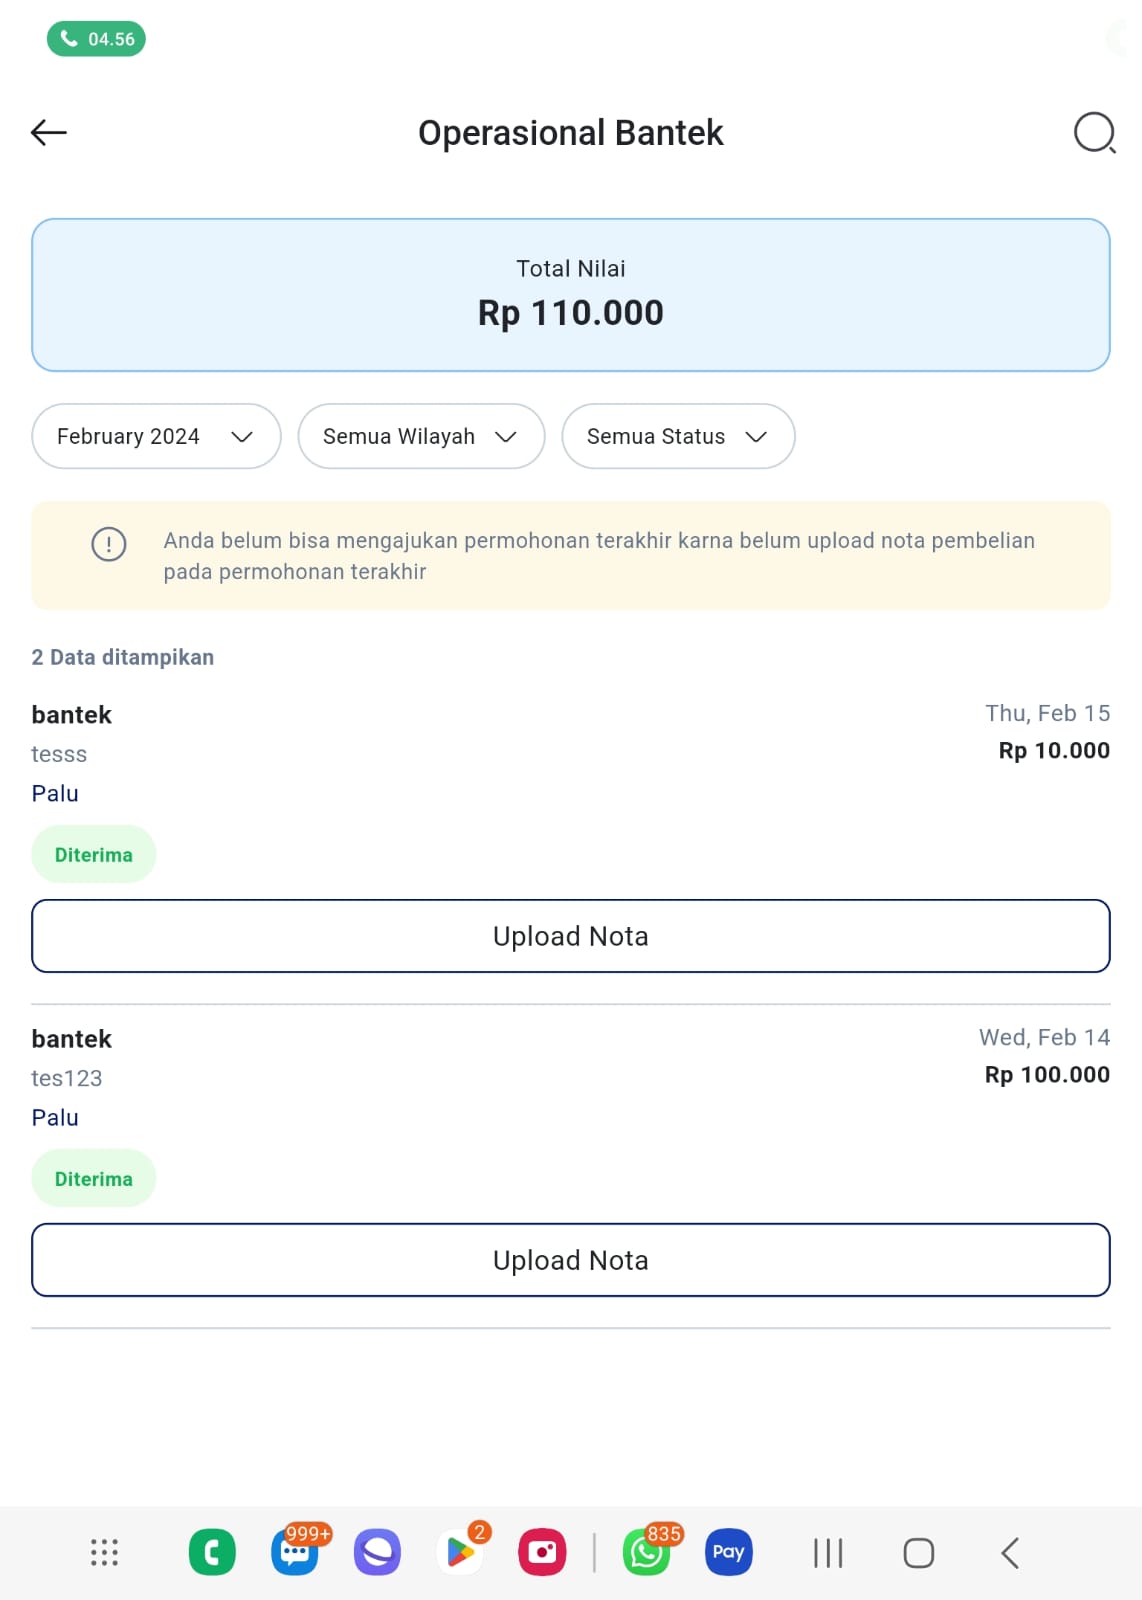
Task: Open search with the magnifier icon
Action: pyautogui.click(x=1094, y=132)
